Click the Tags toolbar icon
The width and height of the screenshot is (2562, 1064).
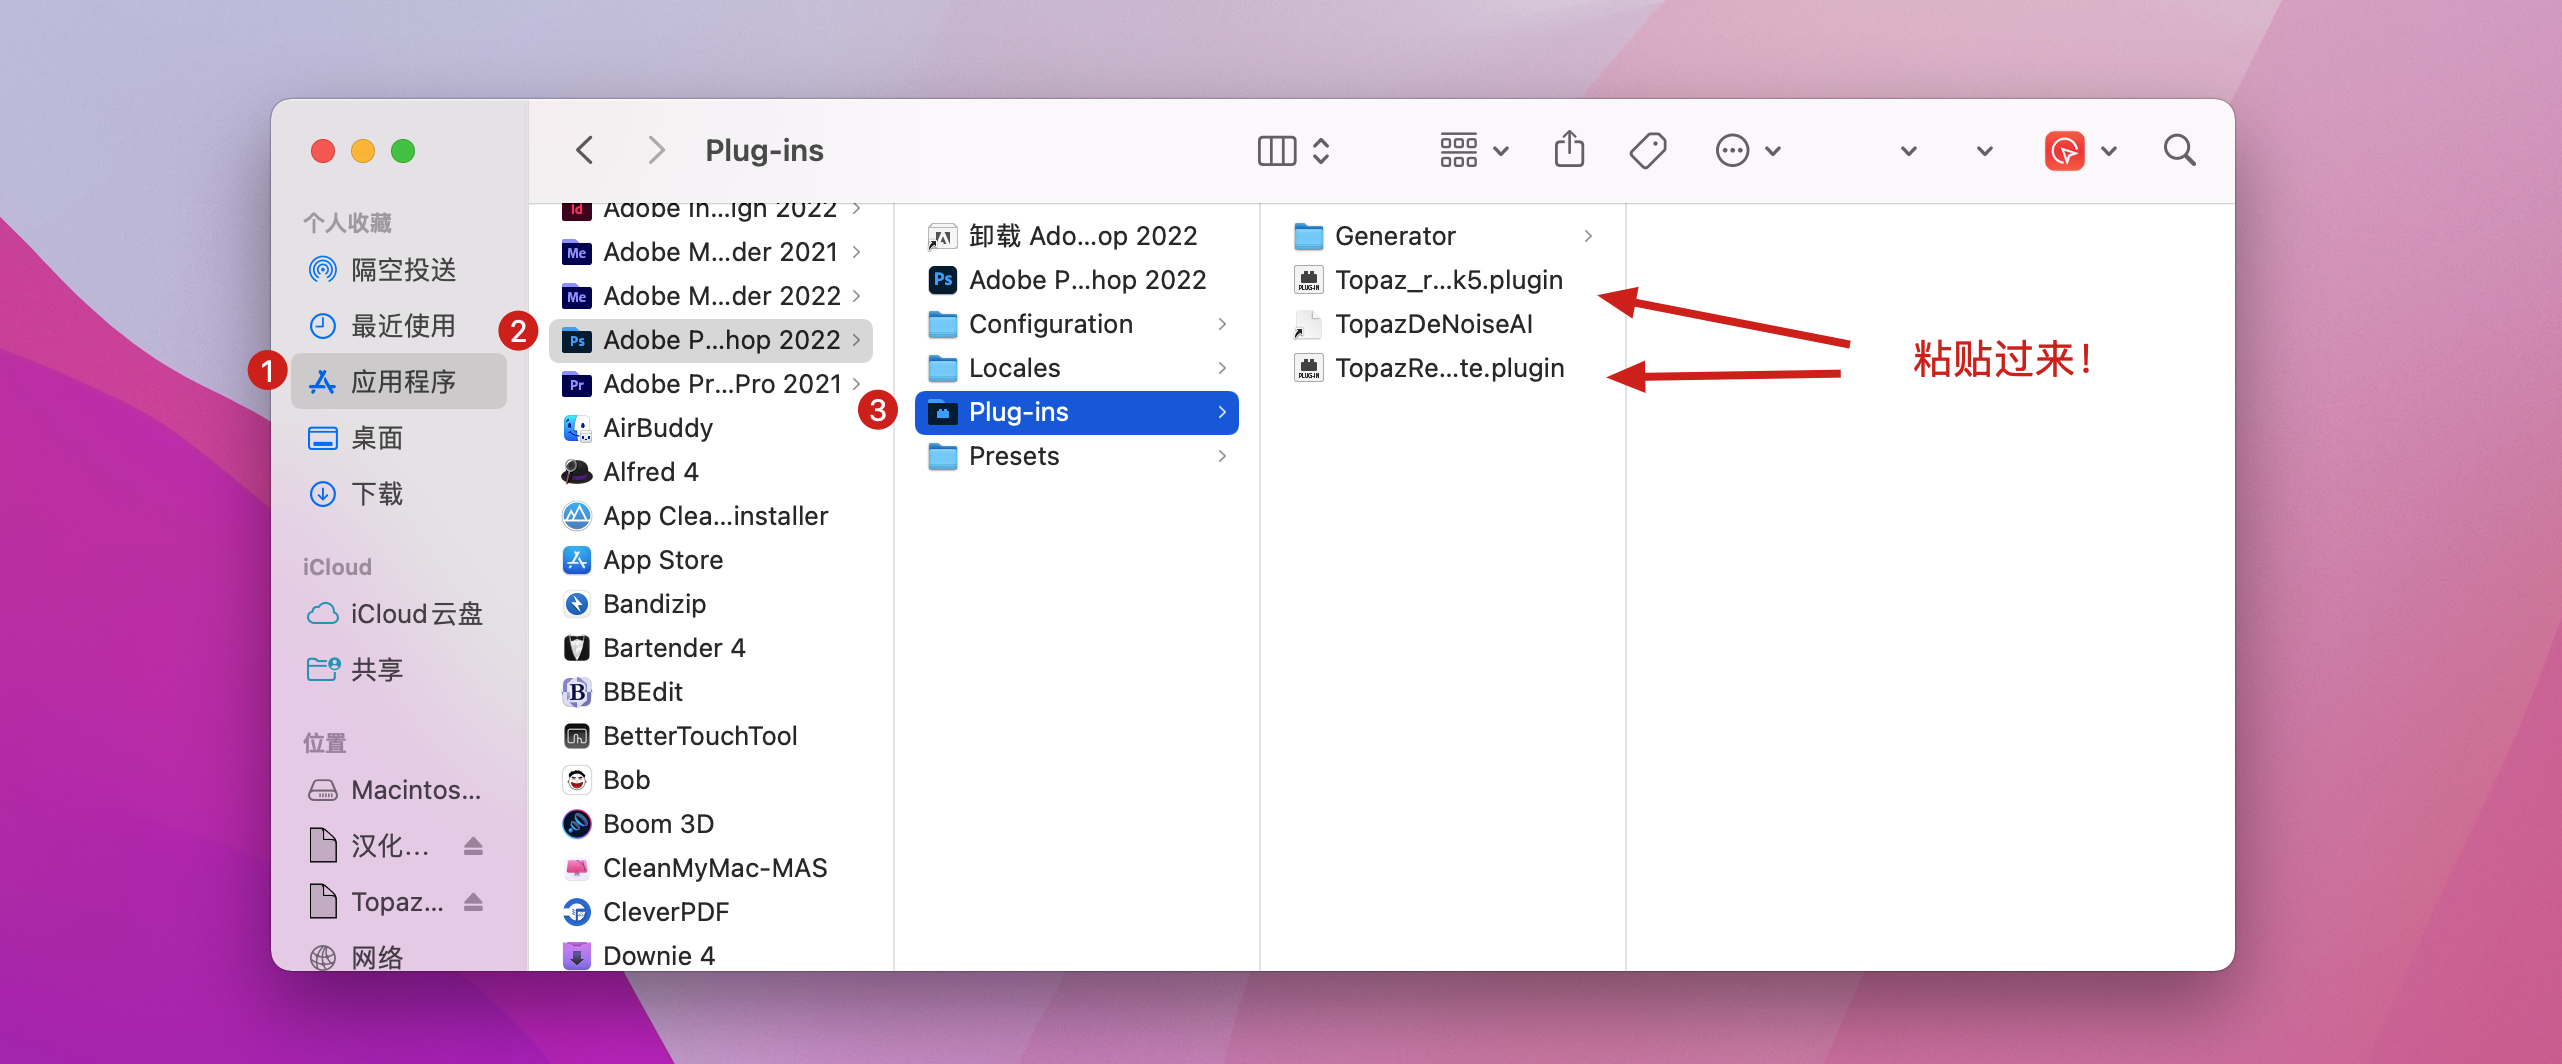click(x=1647, y=151)
